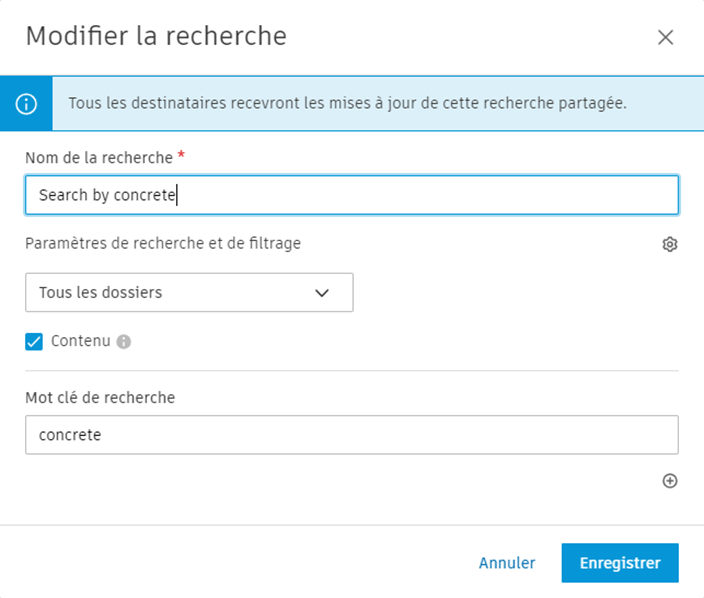Click the info icon in the blue banner
Screen dimensions: 704x598
[25, 104]
